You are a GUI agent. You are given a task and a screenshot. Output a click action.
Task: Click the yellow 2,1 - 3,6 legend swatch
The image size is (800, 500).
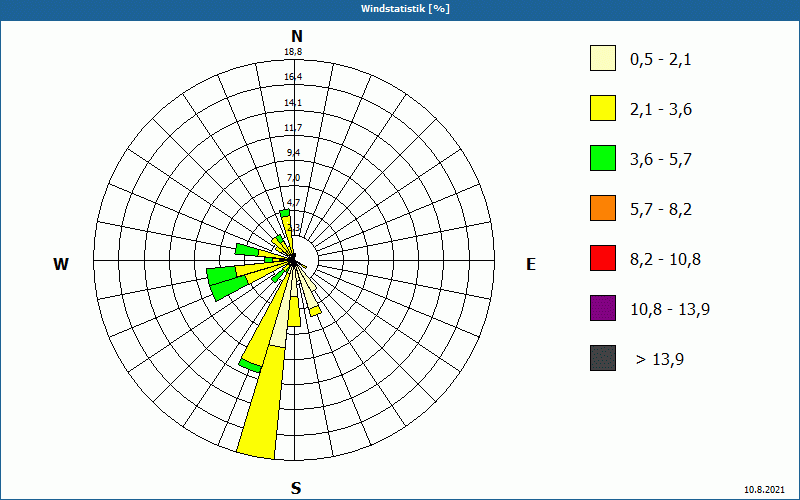603,108
